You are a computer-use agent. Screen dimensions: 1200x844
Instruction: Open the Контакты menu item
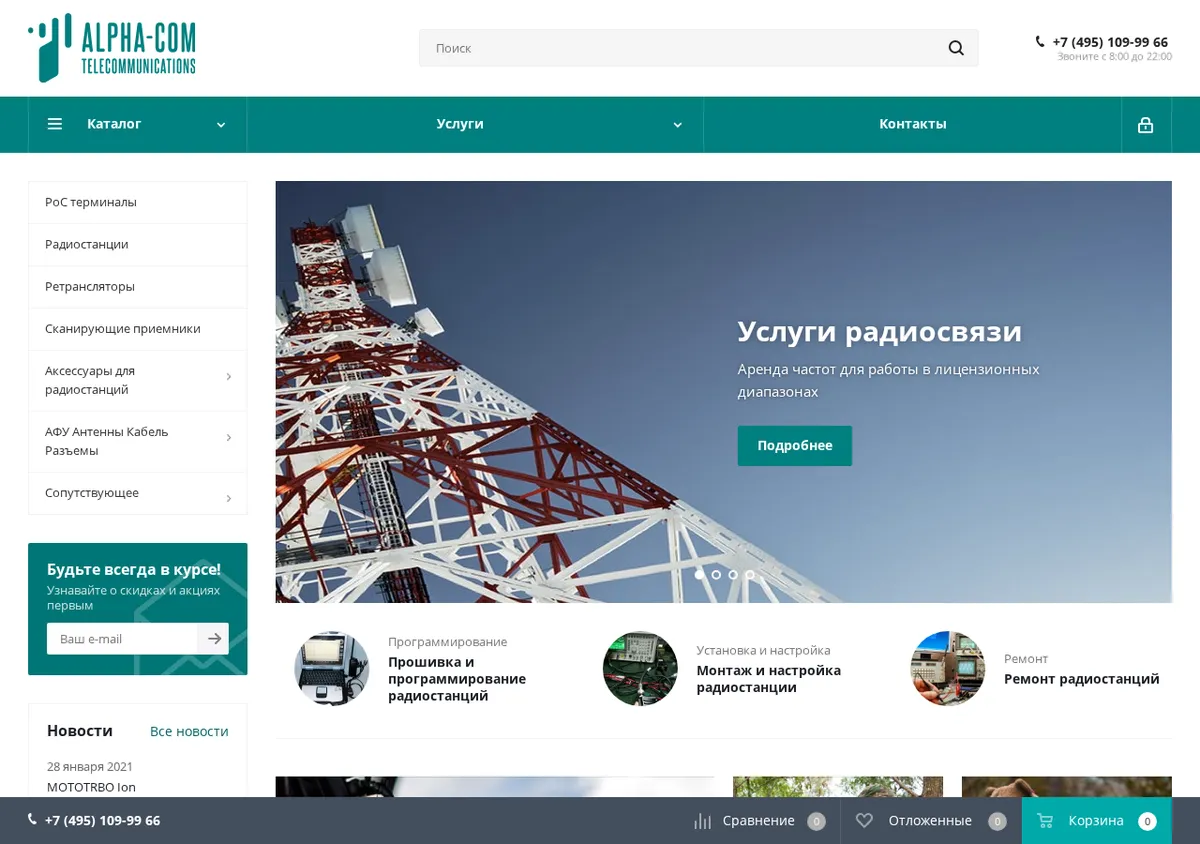[x=913, y=124]
